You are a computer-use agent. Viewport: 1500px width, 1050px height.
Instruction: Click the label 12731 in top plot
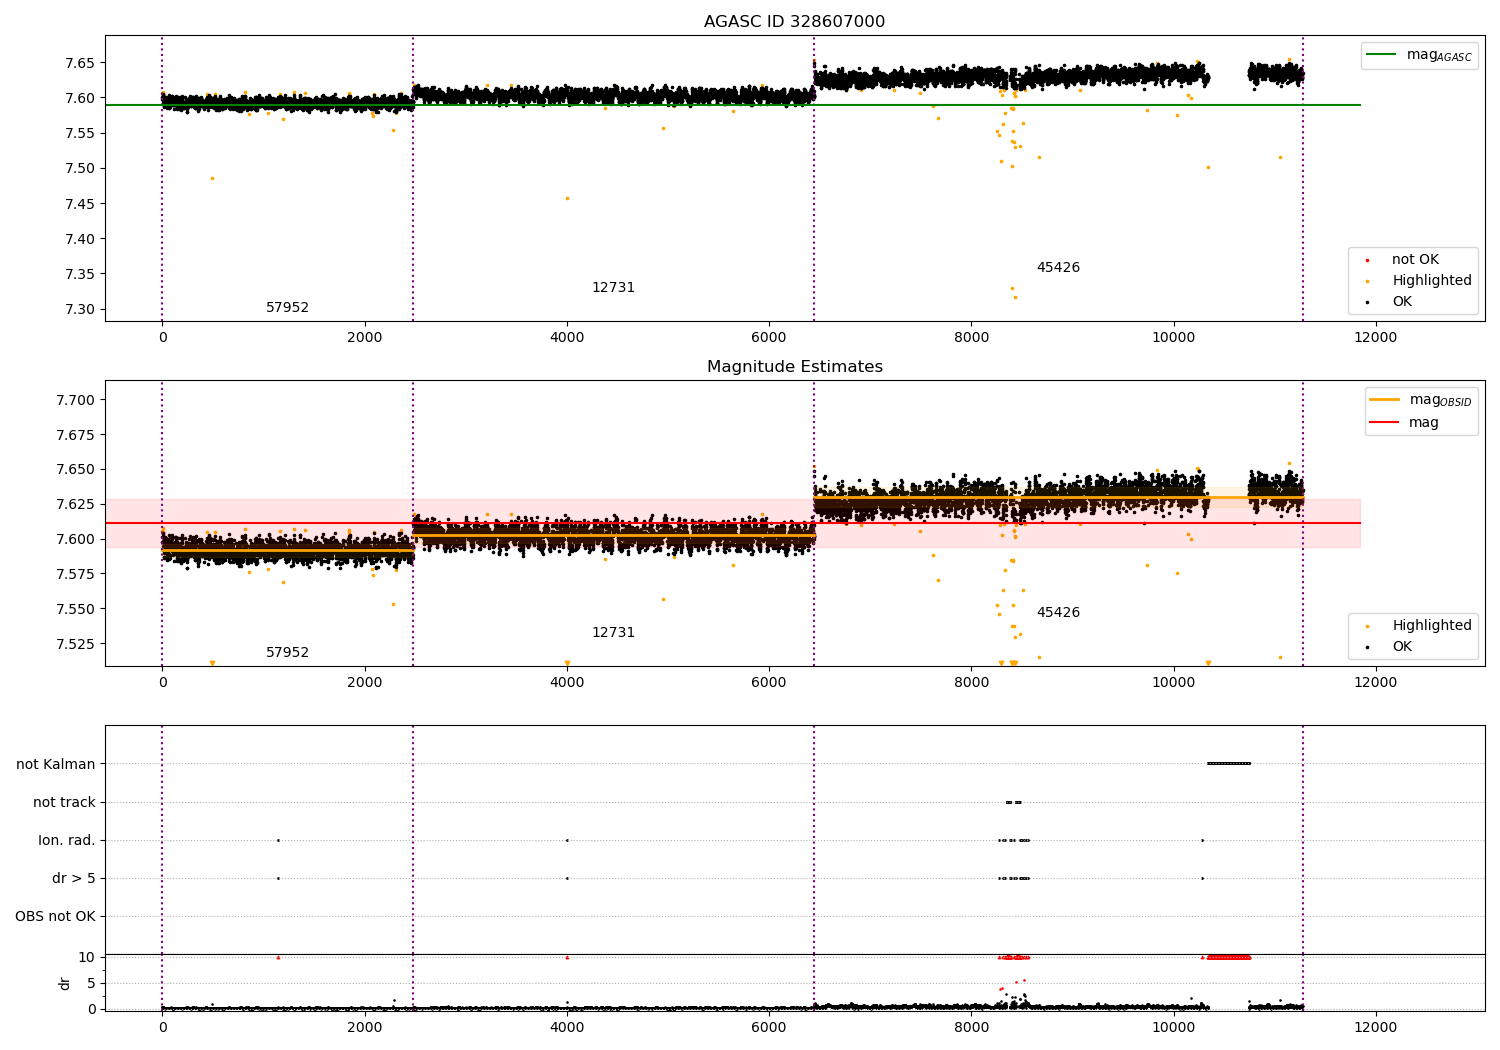point(613,288)
